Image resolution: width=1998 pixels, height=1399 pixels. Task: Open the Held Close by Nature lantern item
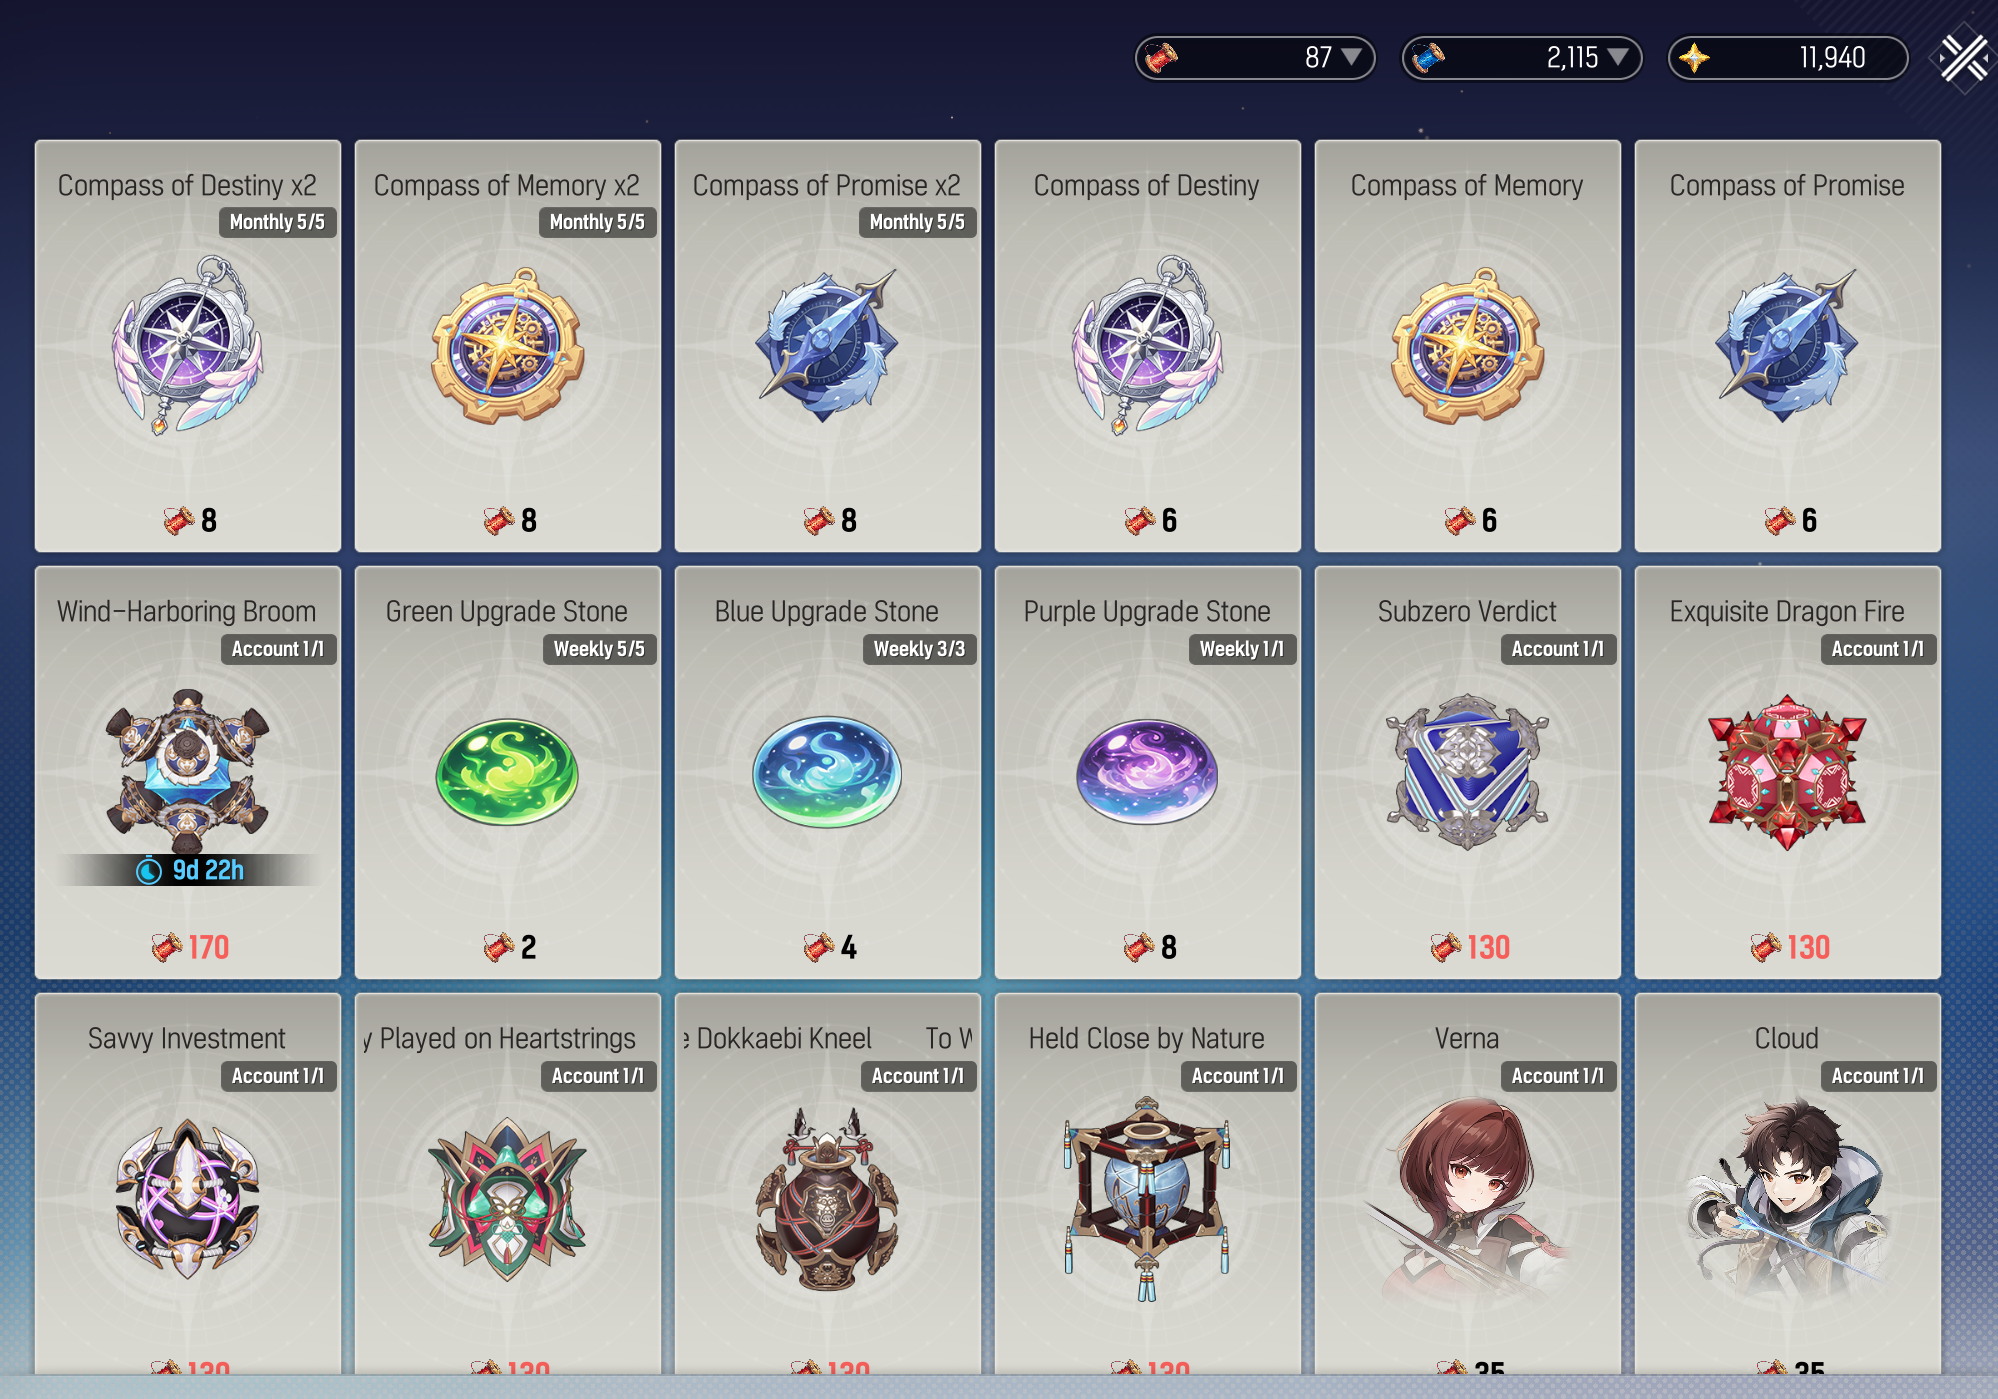(x=1147, y=1198)
